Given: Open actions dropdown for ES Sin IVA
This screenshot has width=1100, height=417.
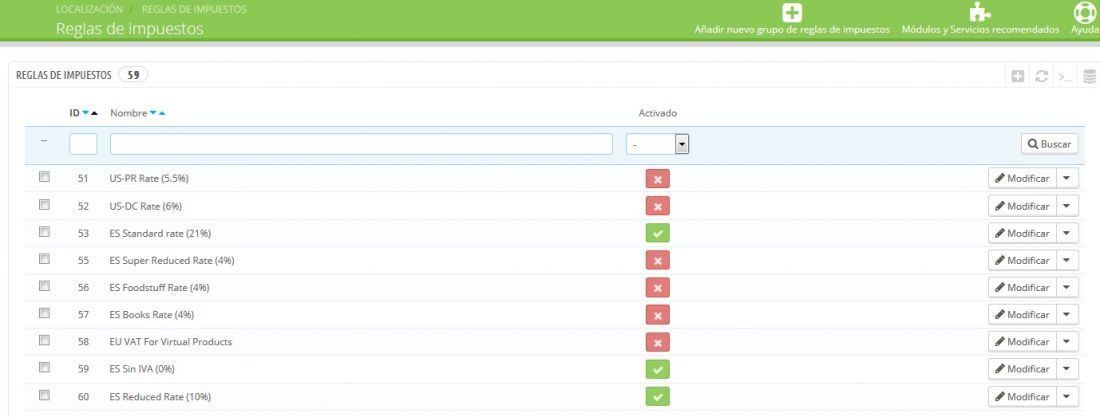Looking at the screenshot, I should point(1067,369).
